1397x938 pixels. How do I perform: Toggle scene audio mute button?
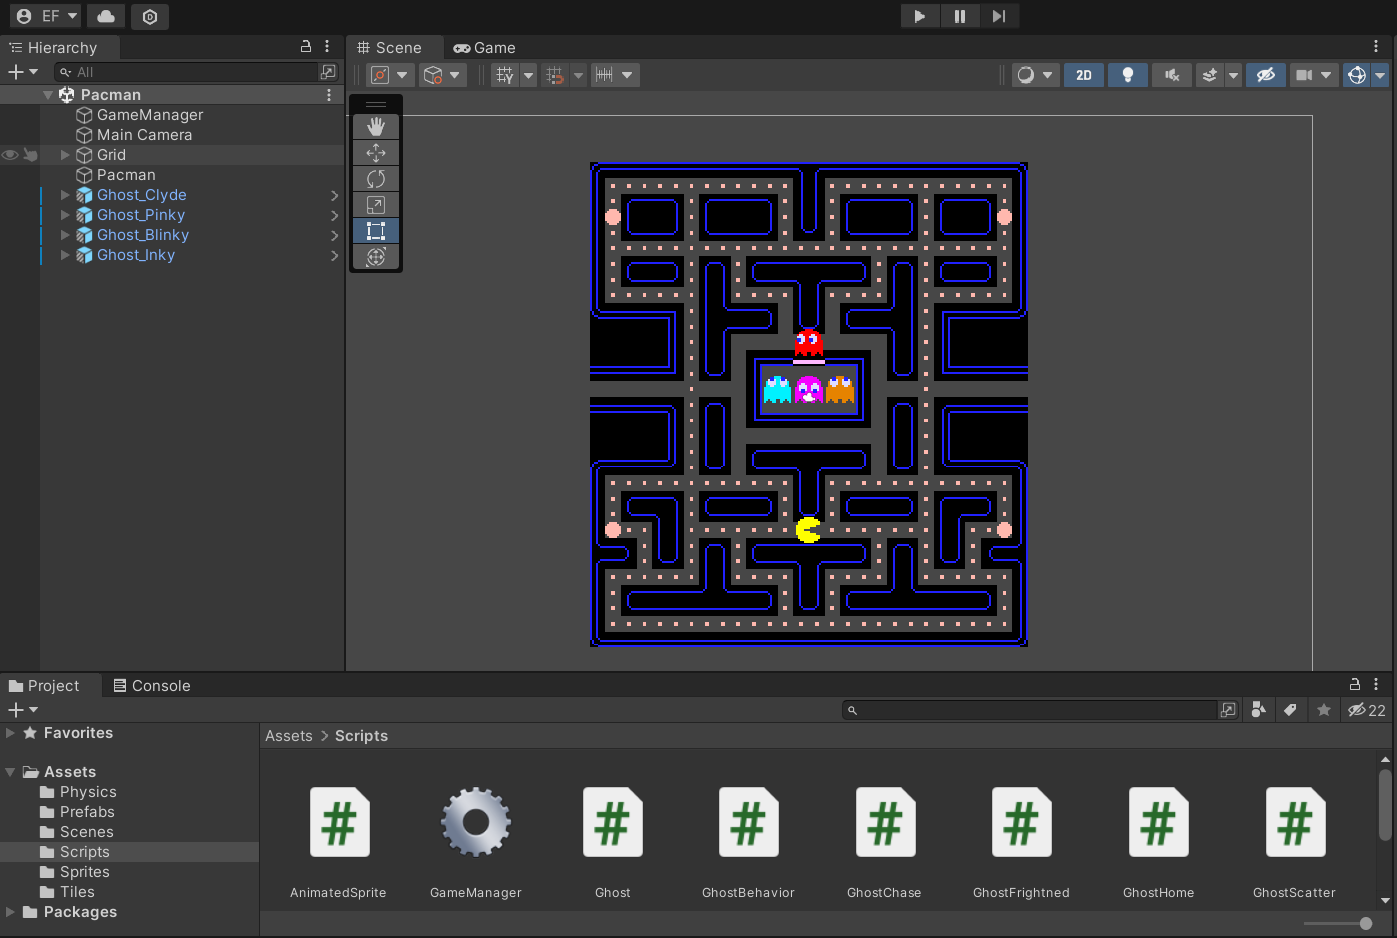(1172, 75)
